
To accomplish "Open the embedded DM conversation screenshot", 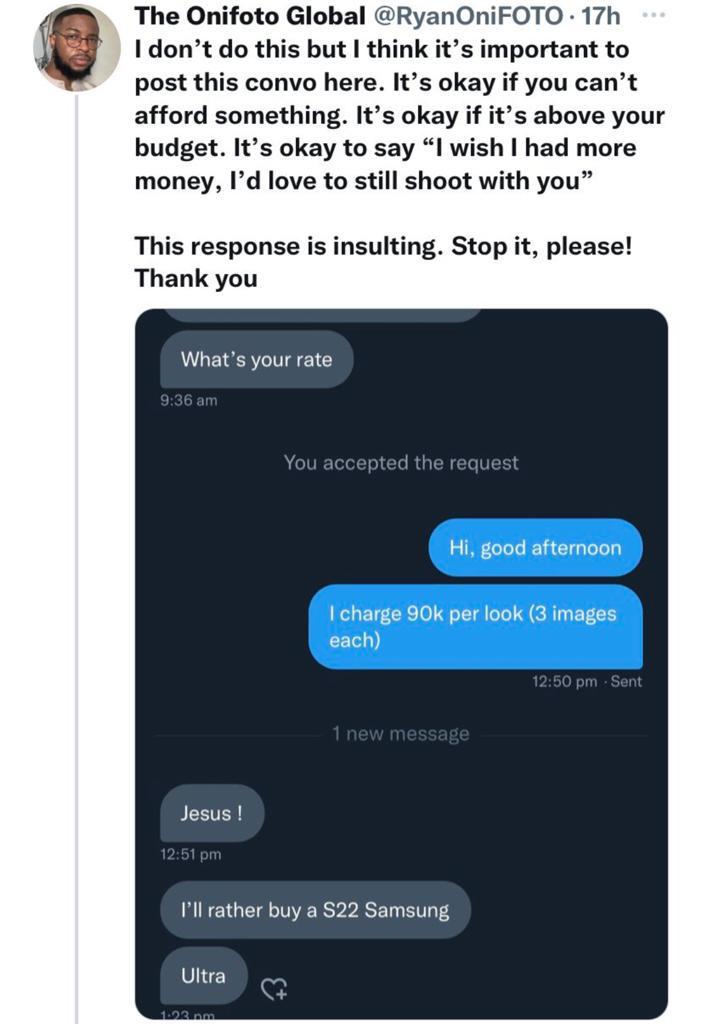I will (x=400, y=670).
